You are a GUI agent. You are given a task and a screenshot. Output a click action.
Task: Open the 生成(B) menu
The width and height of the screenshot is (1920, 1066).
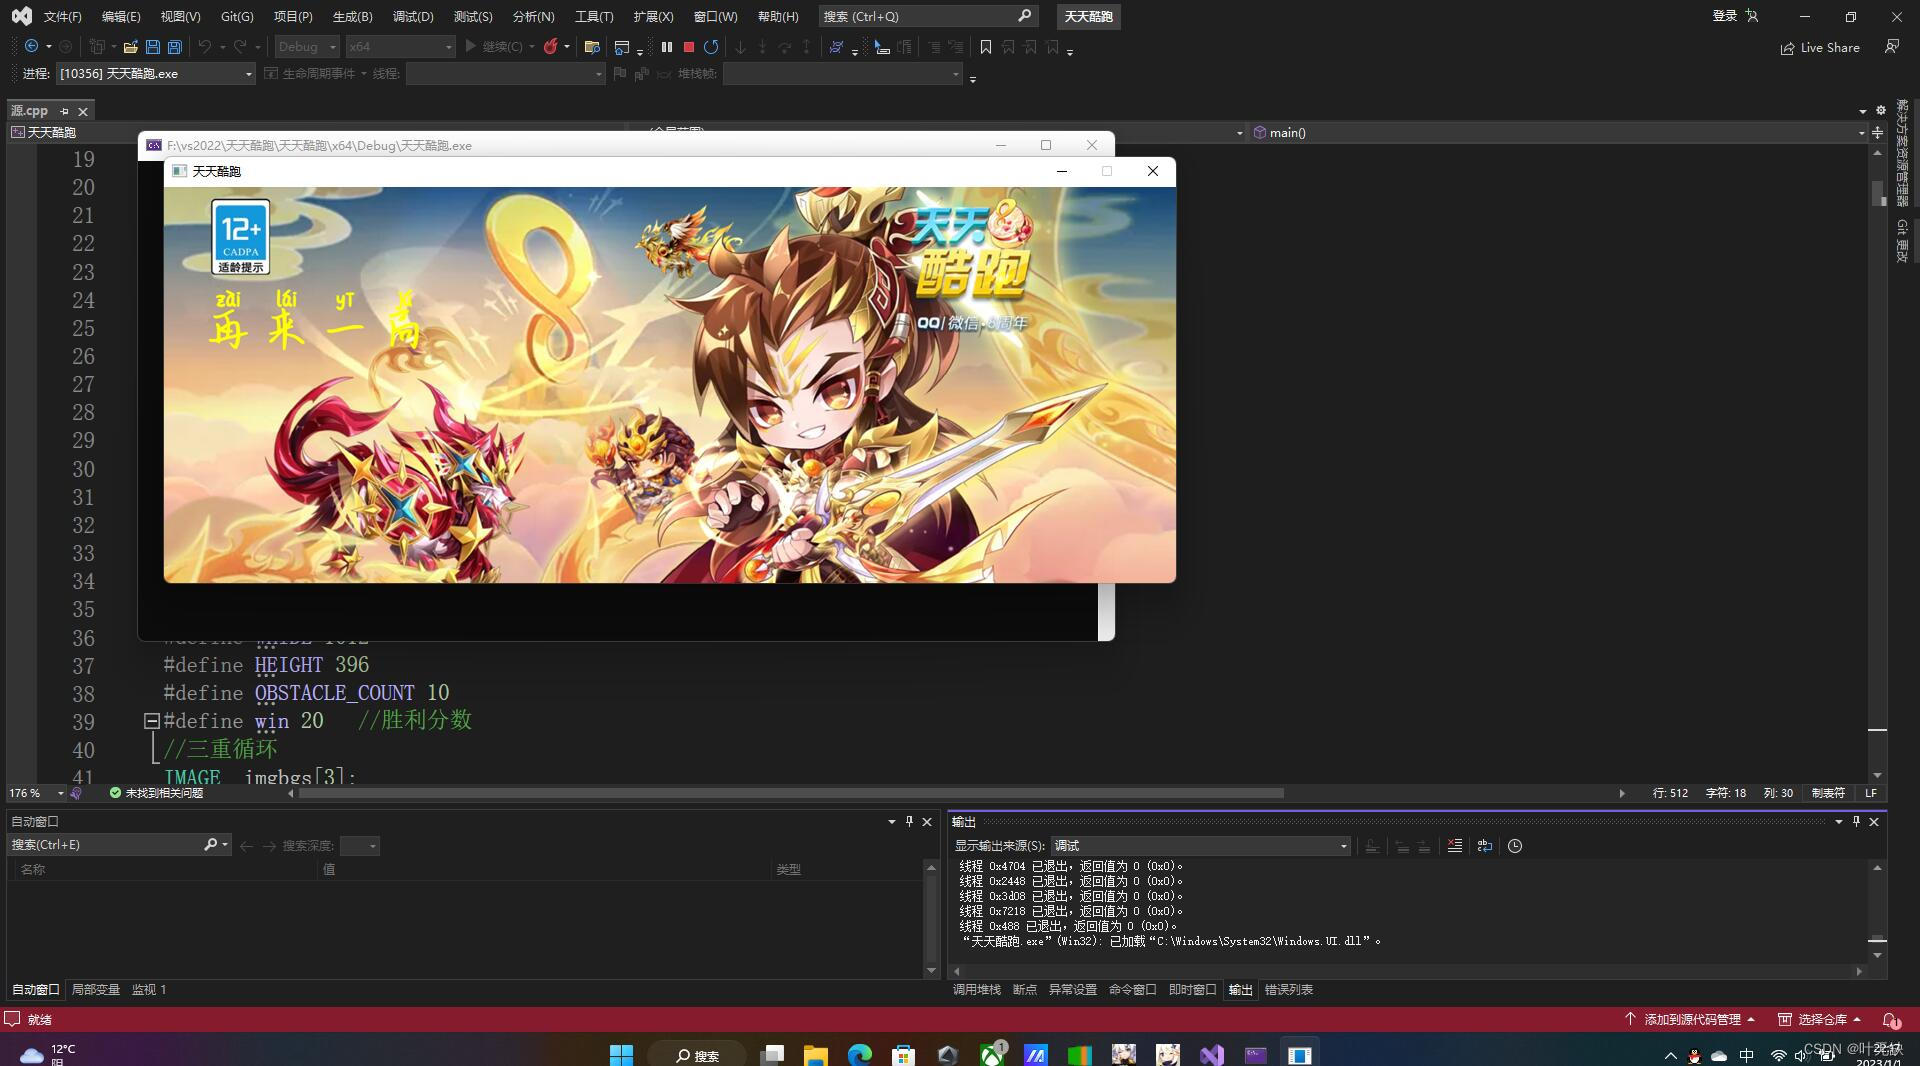pyautogui.click(x=352, y=16)
